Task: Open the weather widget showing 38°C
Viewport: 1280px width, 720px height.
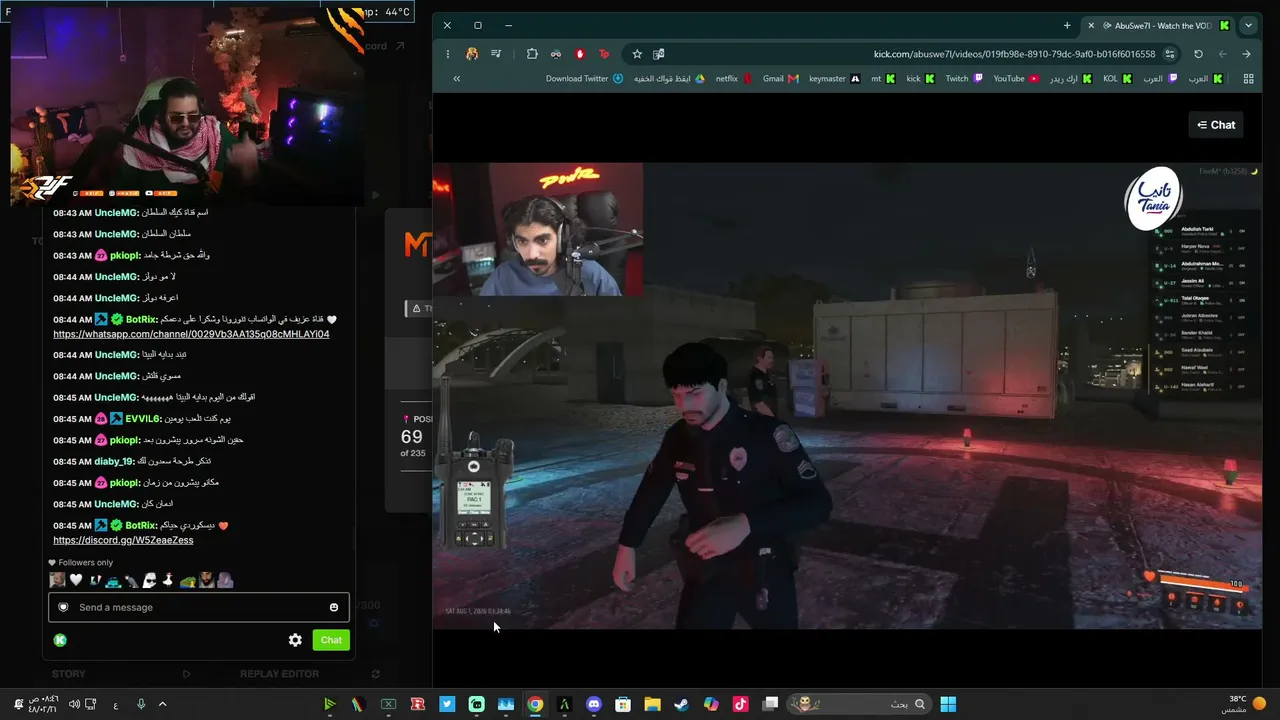Action: click(x=1245, y=704)
